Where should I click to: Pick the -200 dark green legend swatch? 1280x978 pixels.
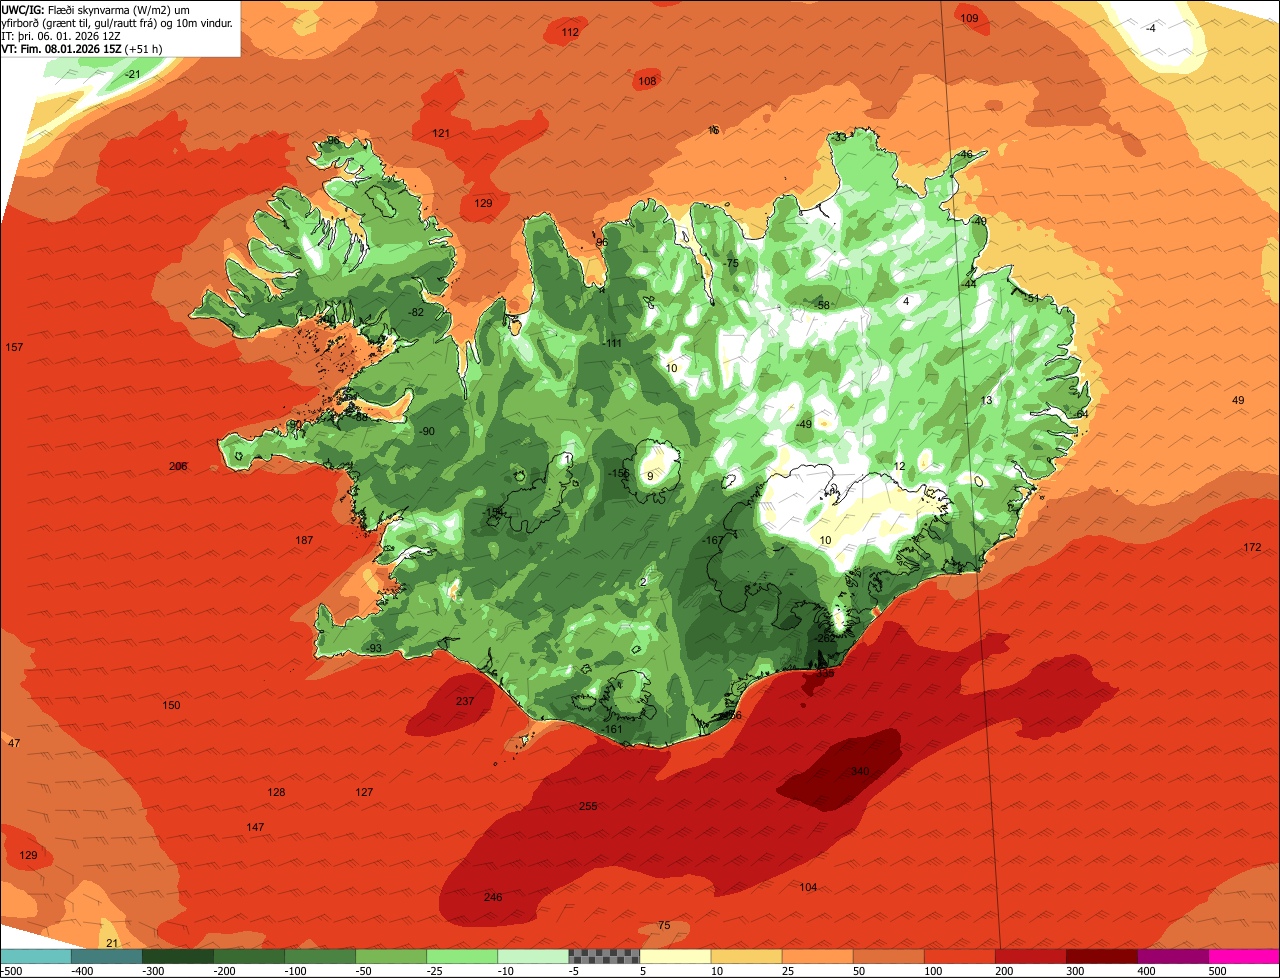248,956
